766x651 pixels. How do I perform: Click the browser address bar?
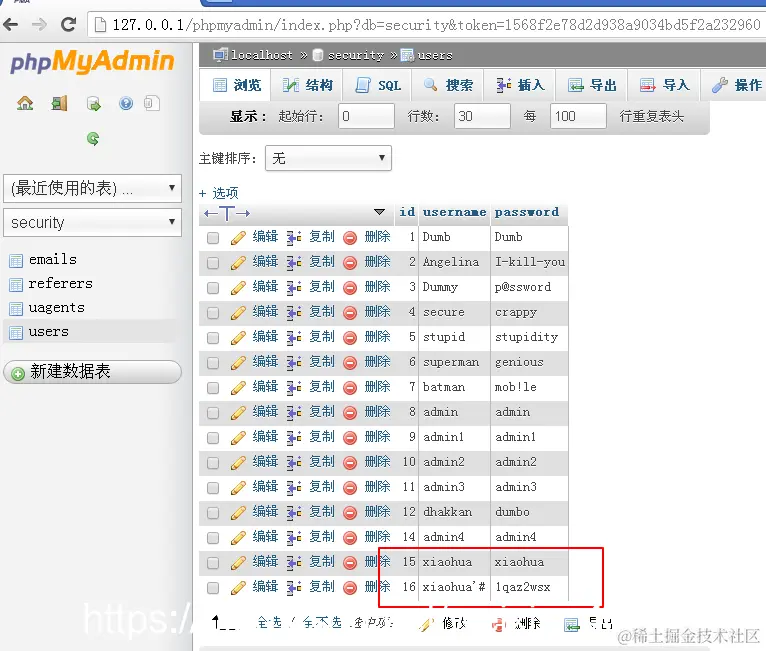tap(427, 24)
